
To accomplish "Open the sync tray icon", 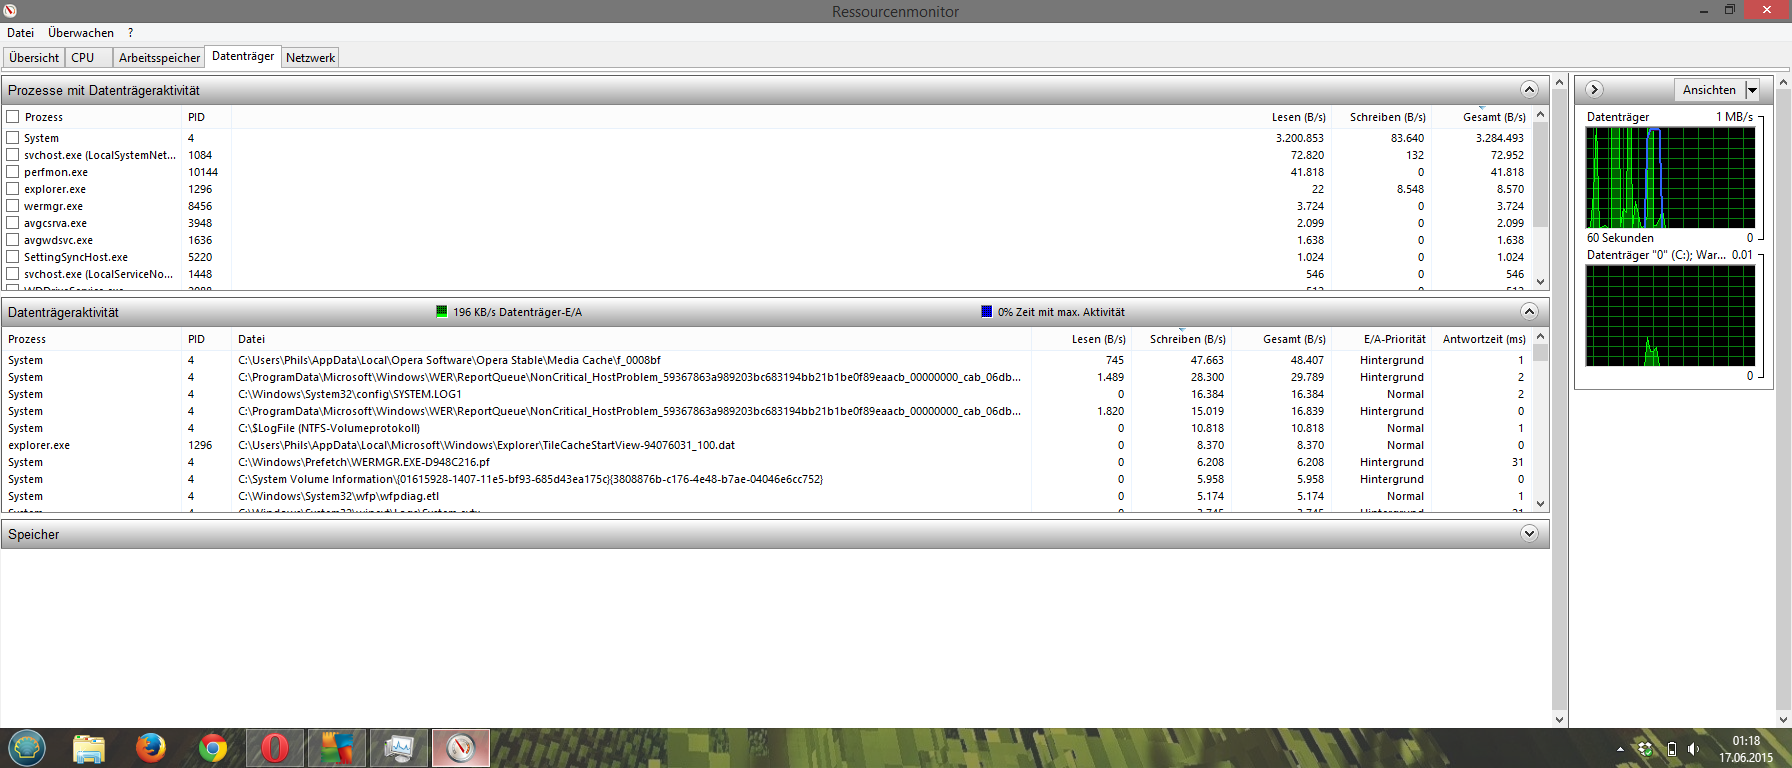I will pos(1645,749).
